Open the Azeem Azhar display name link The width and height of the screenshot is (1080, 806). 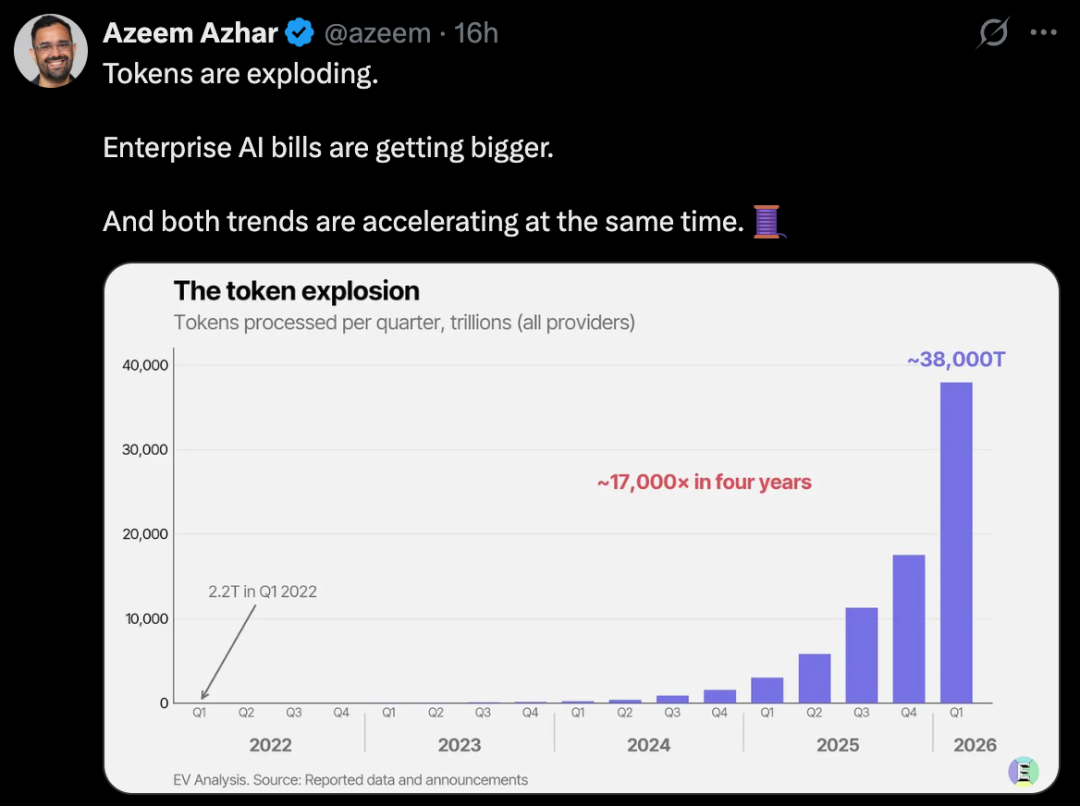[x=190, y=33]
